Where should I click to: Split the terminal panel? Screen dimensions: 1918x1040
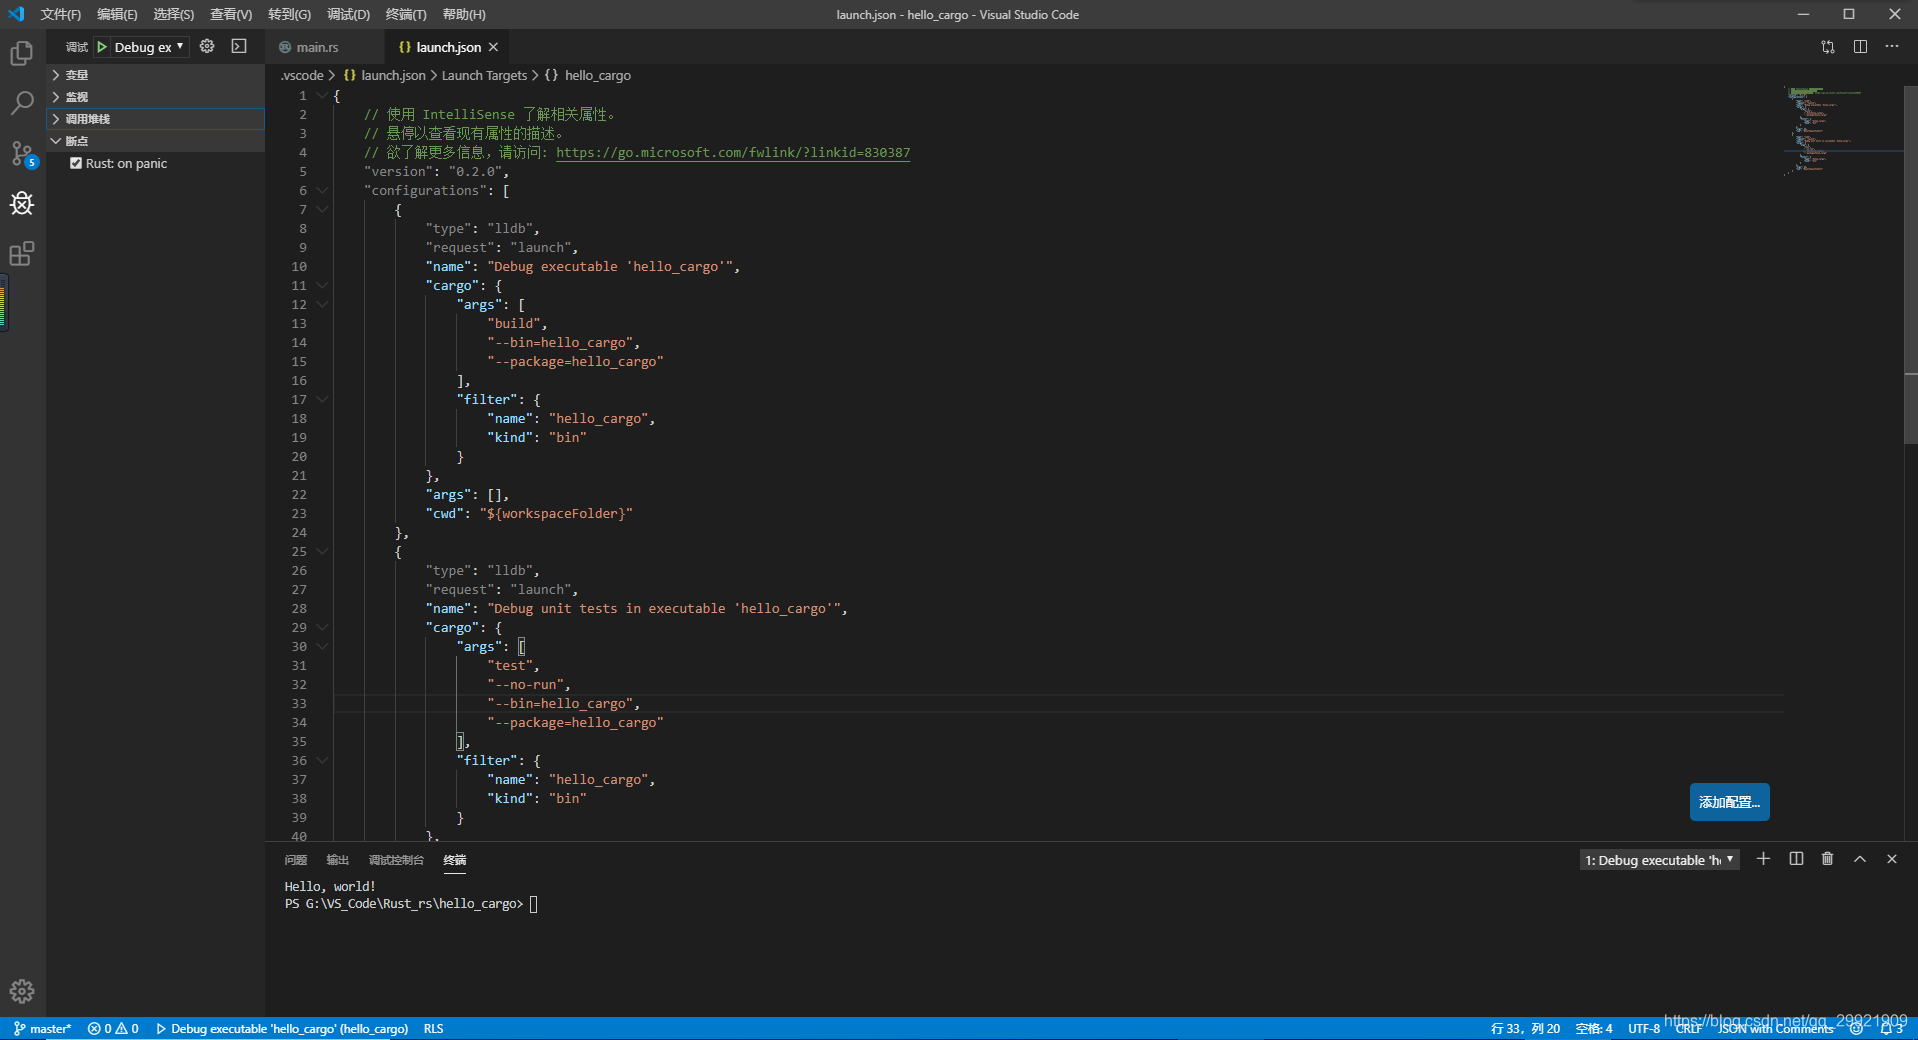pyautogui.click(x=1796, y=859)
